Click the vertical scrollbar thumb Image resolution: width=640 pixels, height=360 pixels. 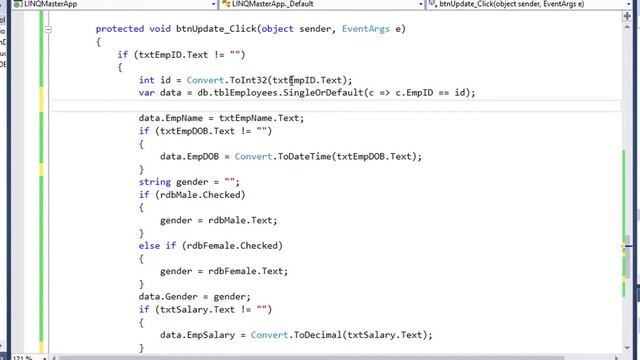627,257
